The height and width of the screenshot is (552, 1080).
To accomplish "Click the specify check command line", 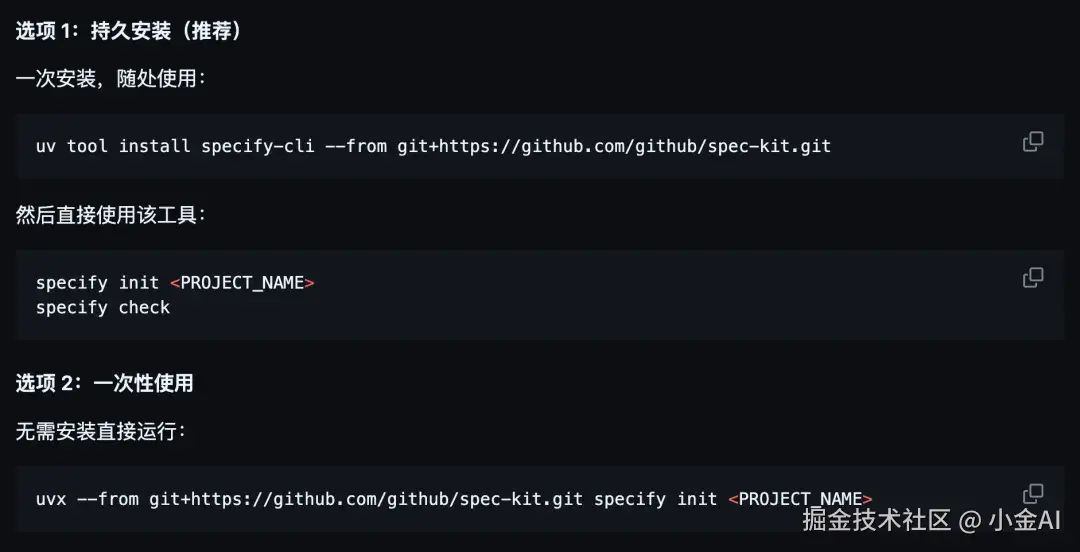I will 103,307.
